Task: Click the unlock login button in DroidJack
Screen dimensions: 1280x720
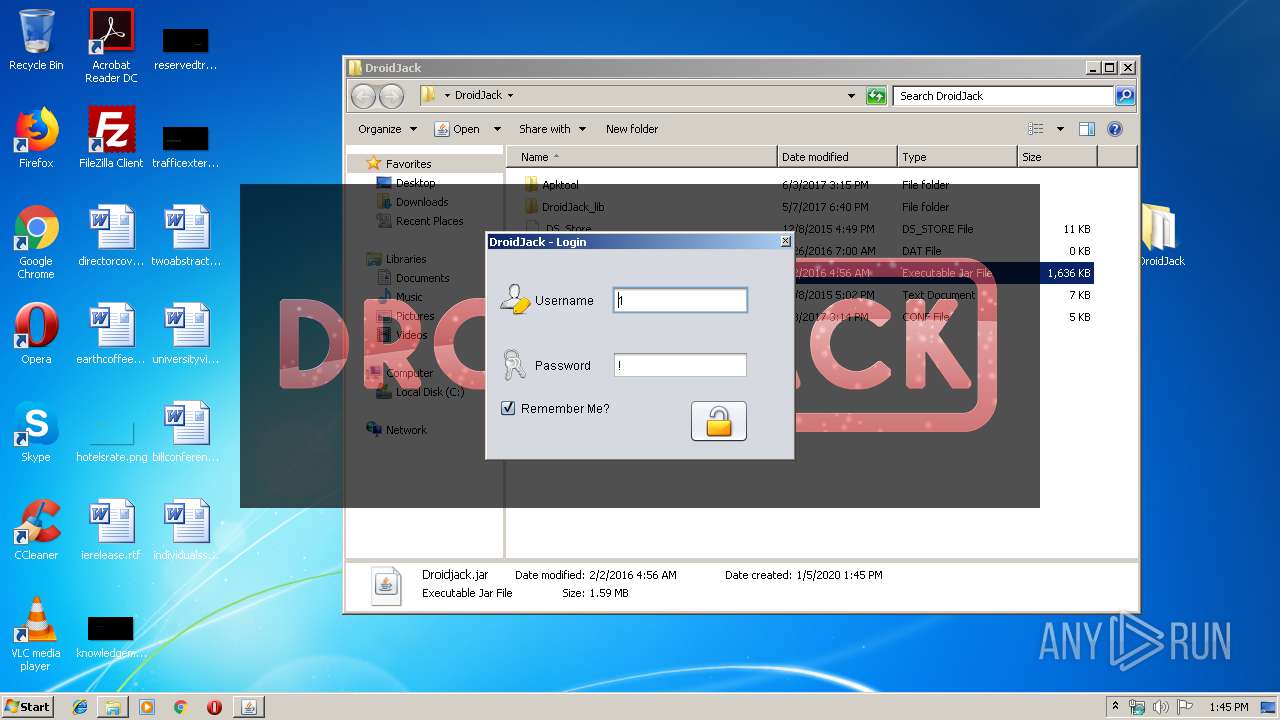Action: 718,421
